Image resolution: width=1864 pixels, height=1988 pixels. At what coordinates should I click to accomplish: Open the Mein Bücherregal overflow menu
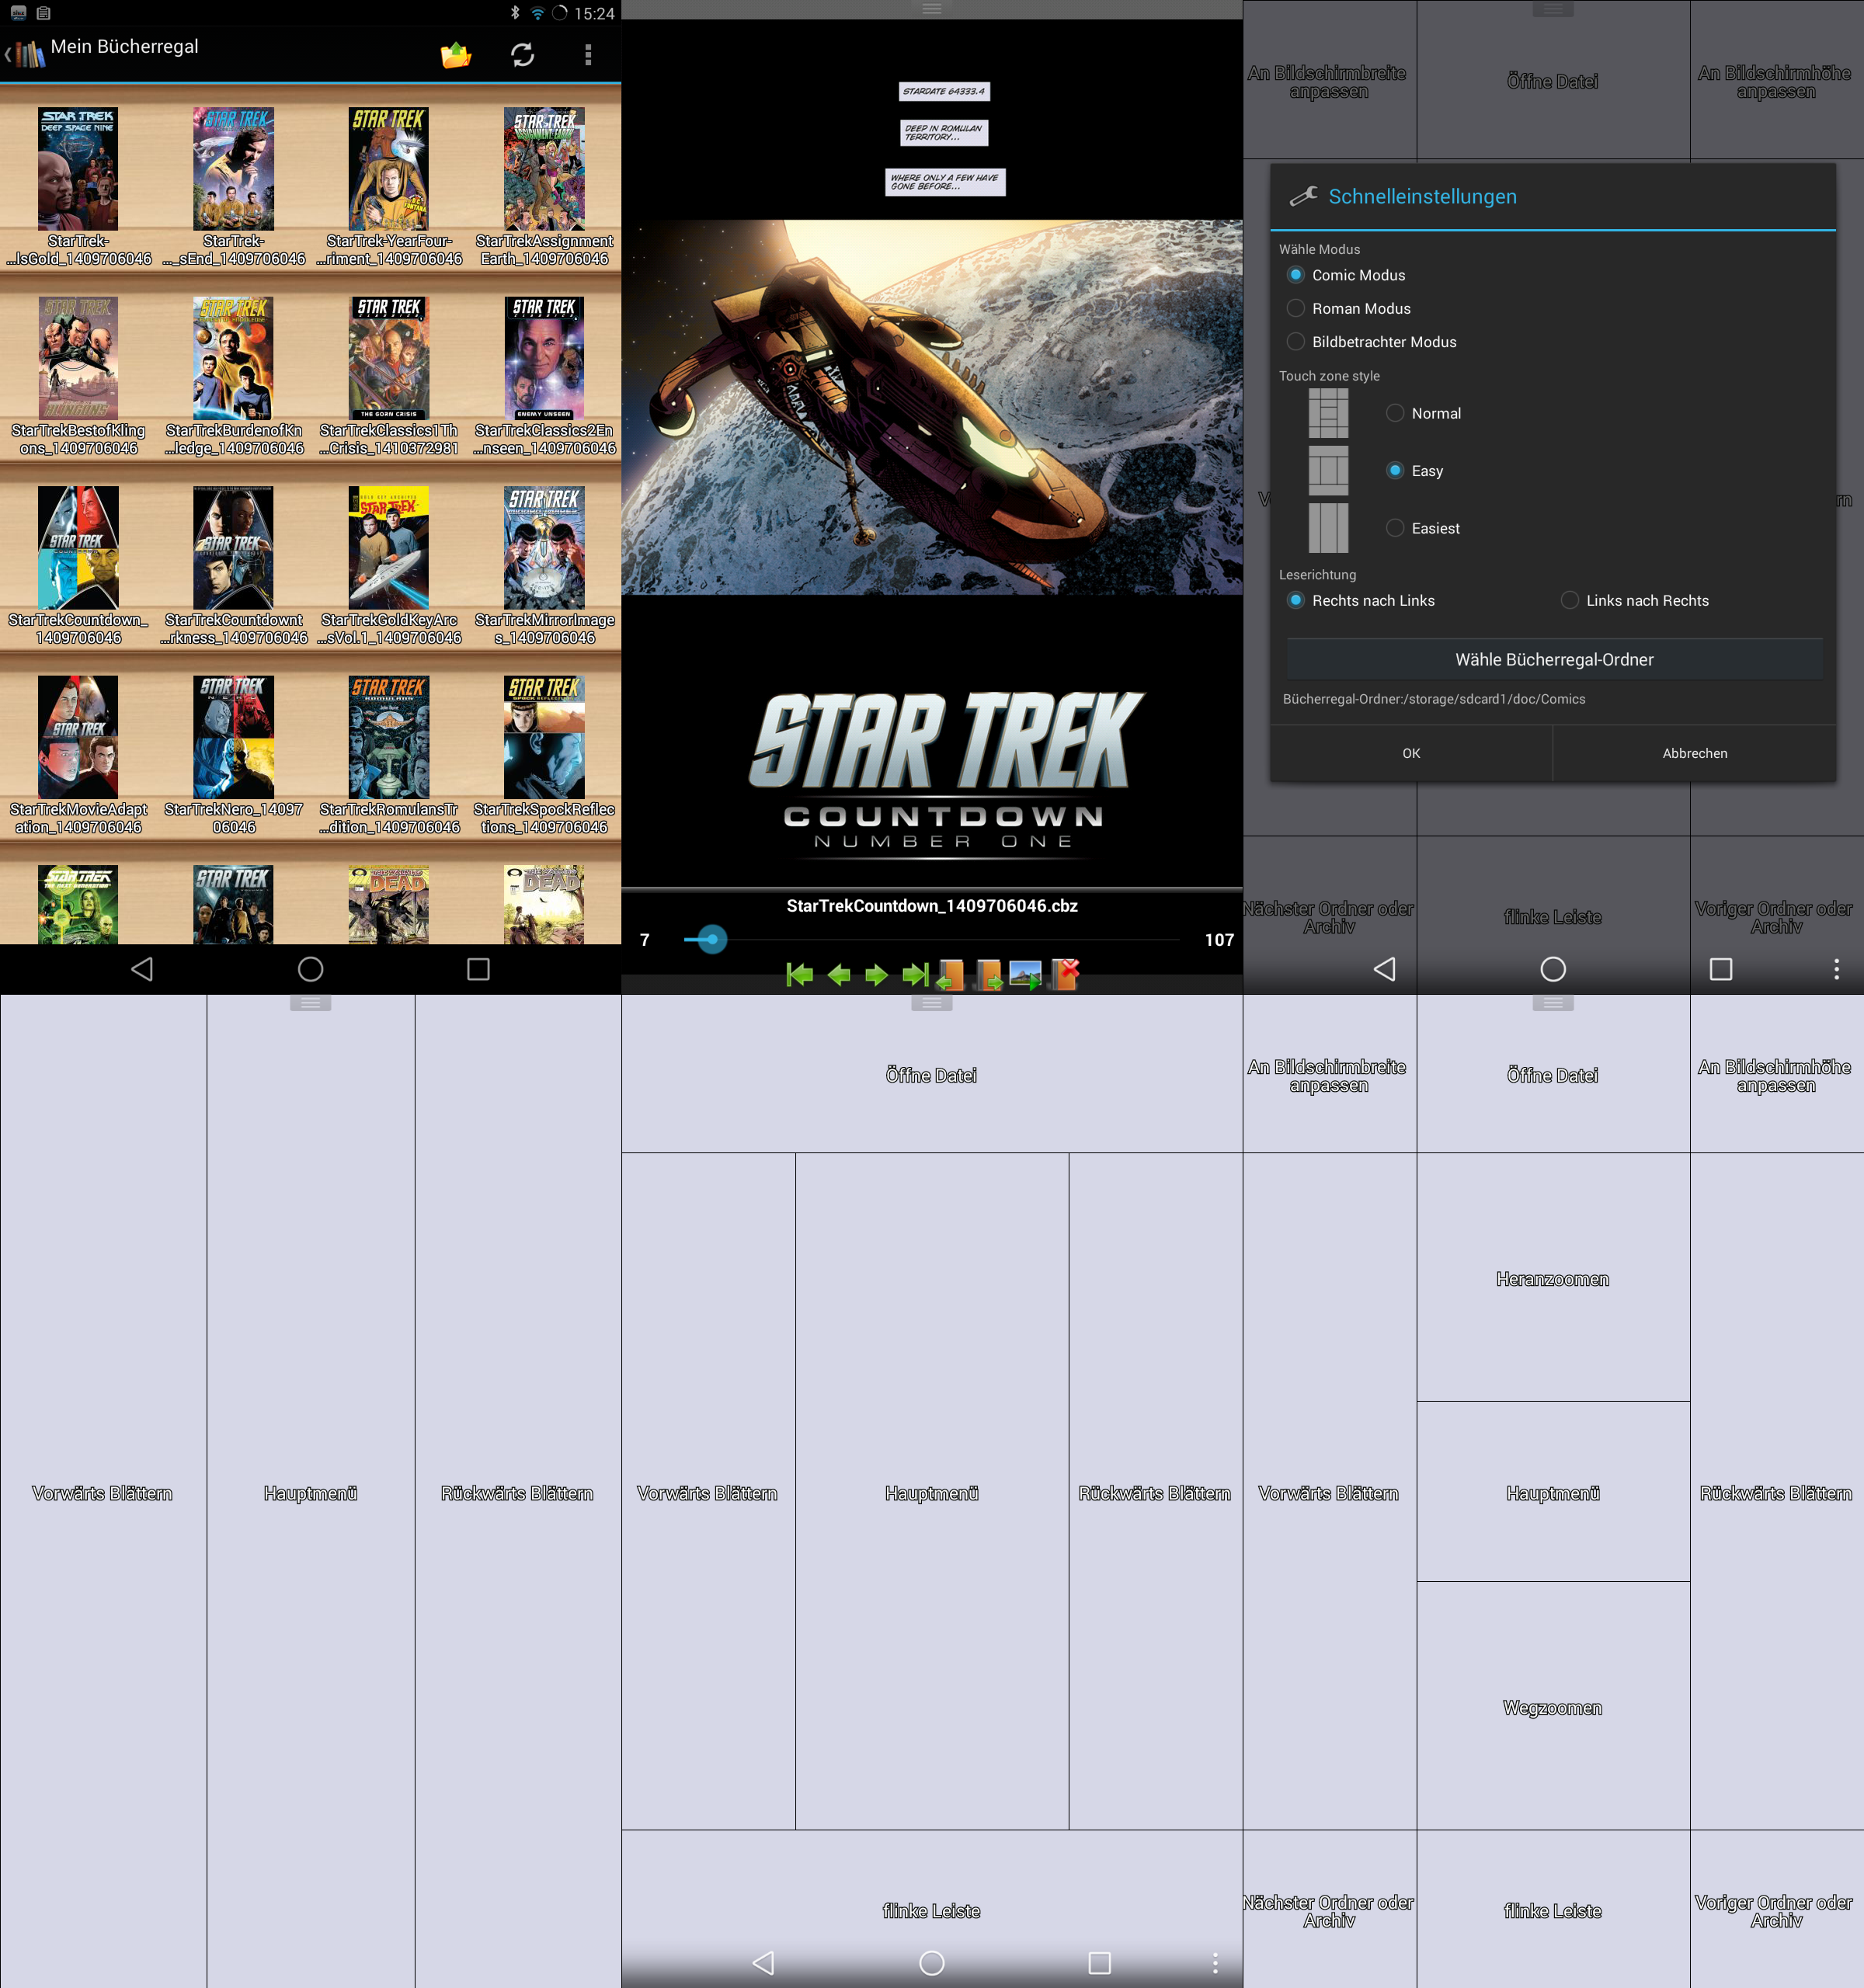tap(588, 55)
